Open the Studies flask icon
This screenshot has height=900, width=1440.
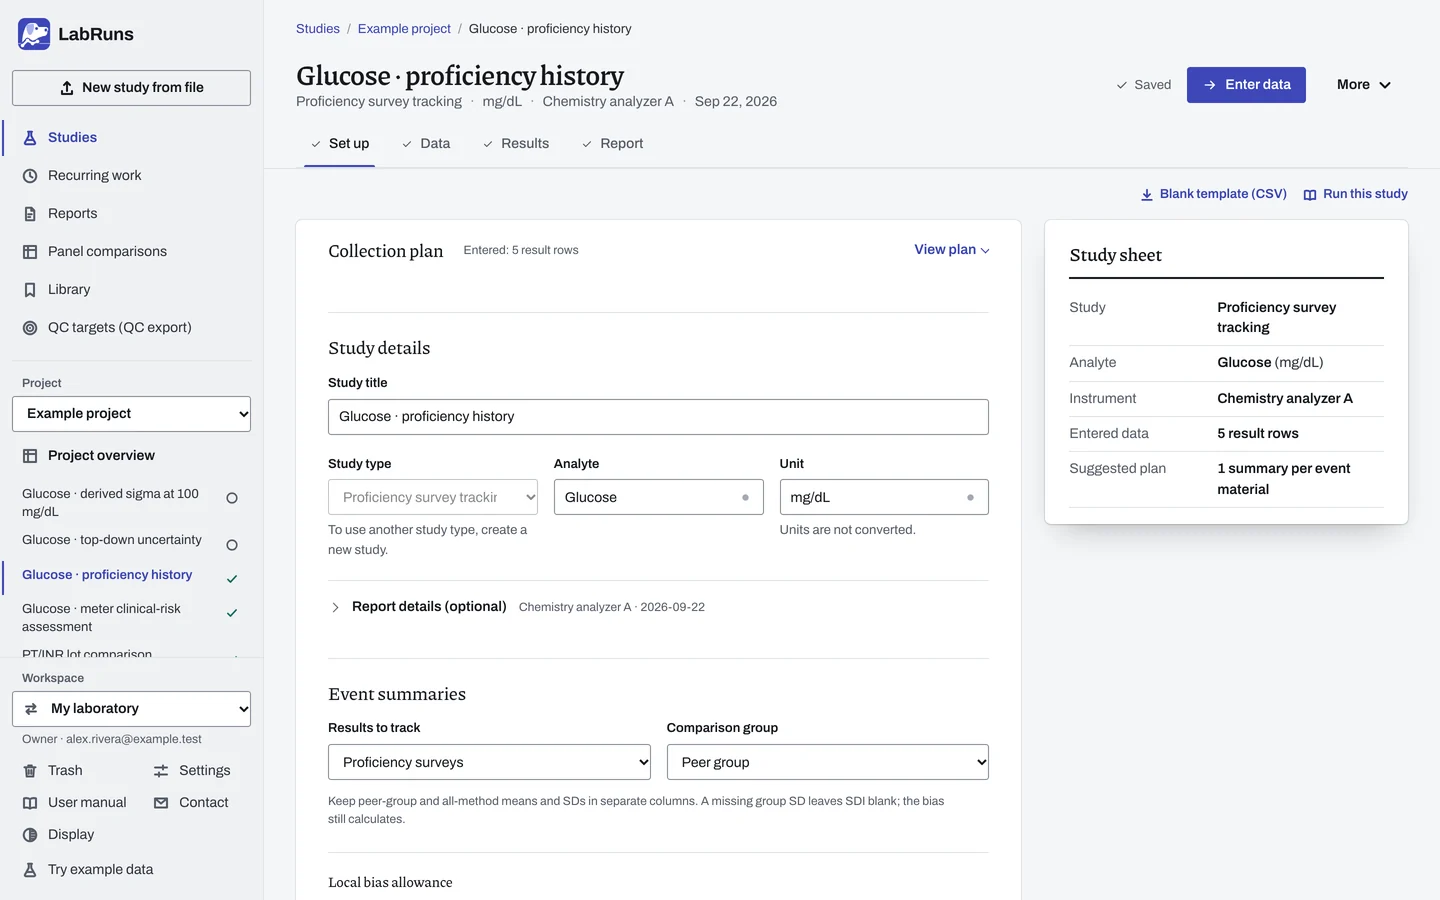[x=30, y=138]
